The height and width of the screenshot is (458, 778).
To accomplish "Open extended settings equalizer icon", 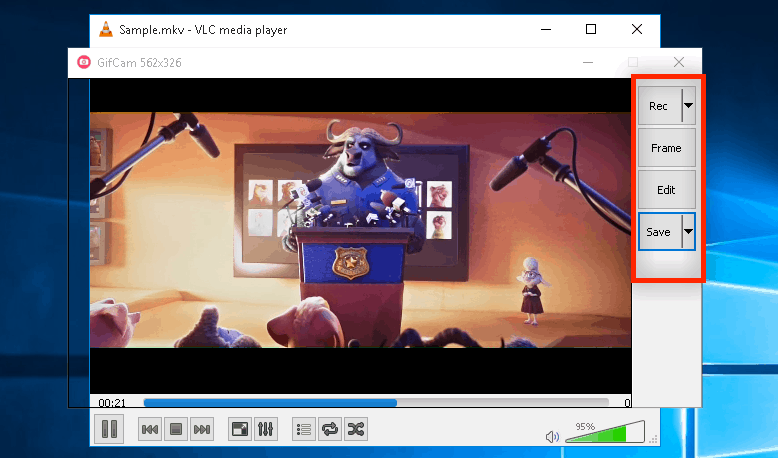I will click(265, 430).
